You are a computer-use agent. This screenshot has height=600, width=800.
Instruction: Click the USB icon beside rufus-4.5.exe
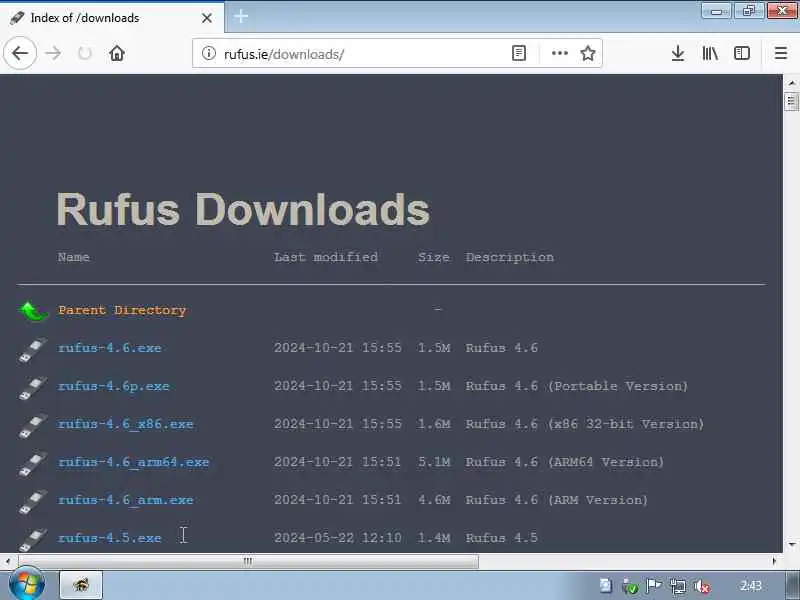33,540
